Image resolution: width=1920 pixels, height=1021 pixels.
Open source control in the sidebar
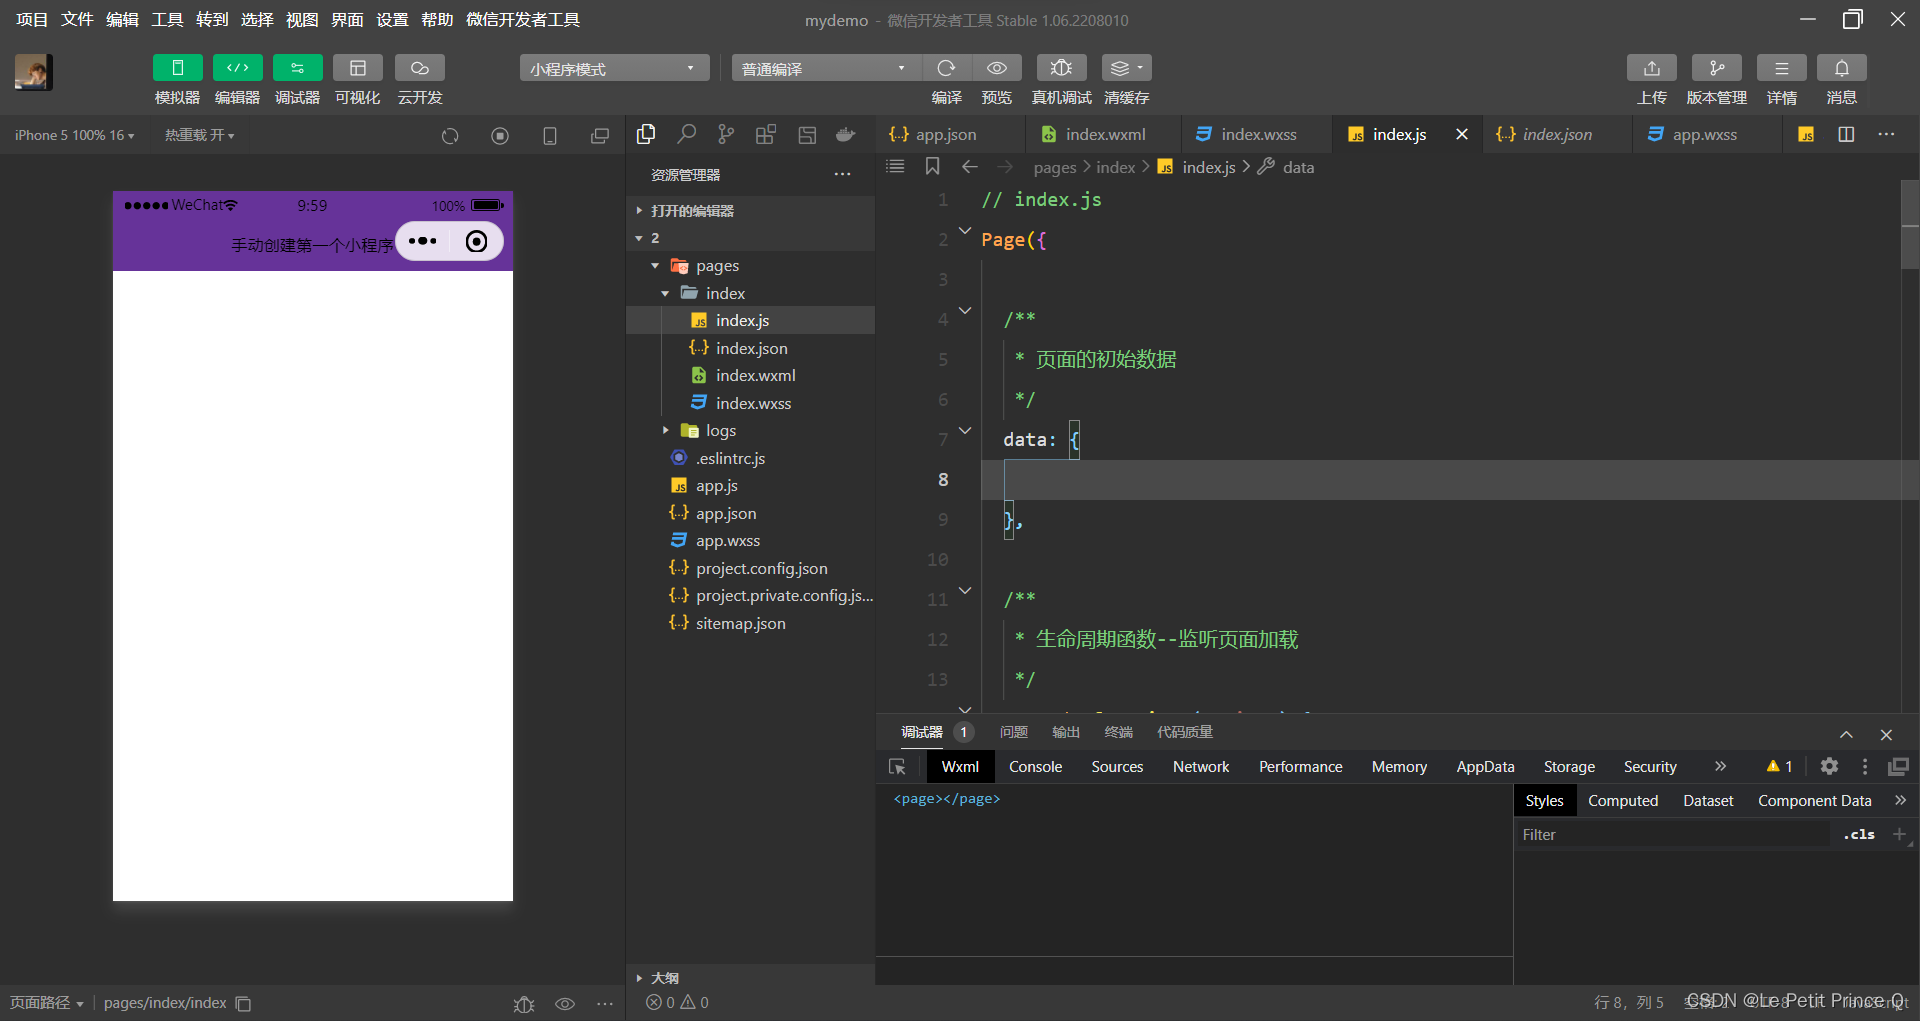click(726, 134)
